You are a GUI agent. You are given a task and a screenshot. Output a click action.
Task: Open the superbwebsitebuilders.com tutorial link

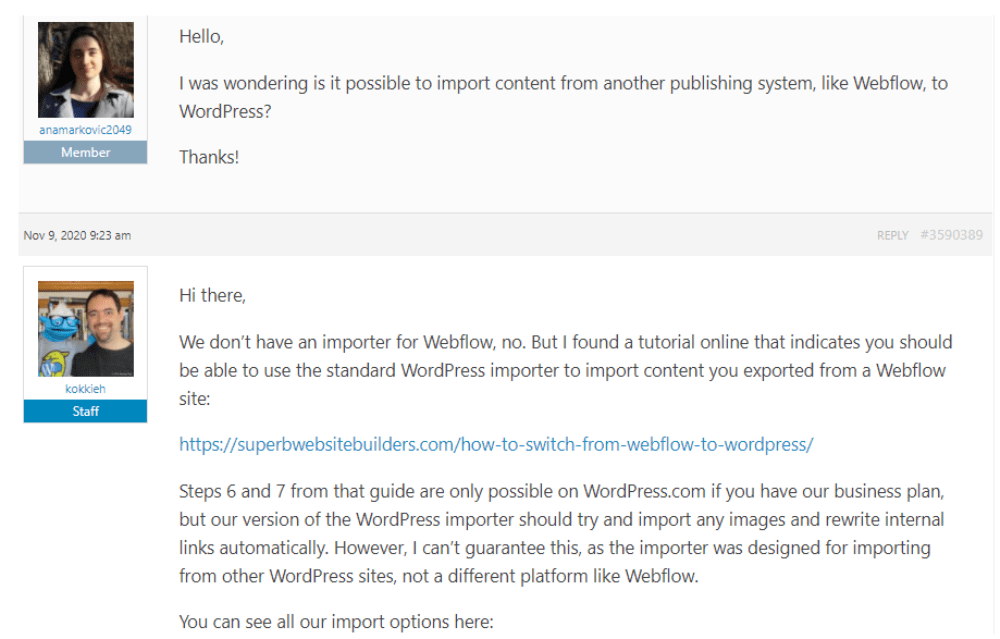(496, 444)
